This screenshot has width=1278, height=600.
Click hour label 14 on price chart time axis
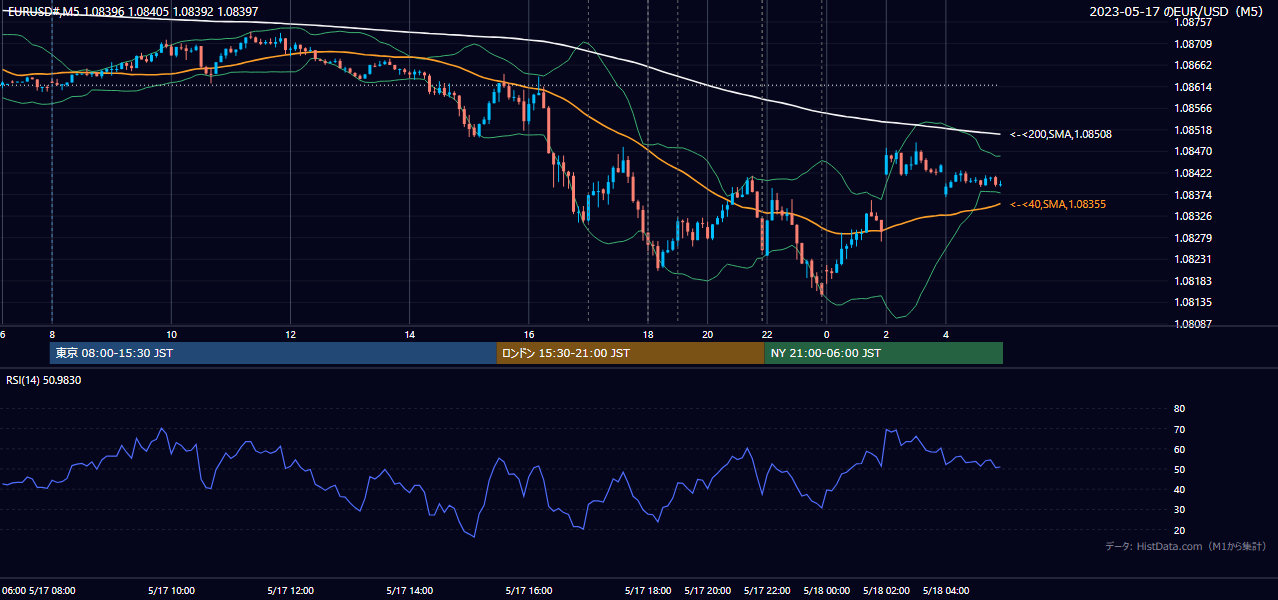point(410,334)
